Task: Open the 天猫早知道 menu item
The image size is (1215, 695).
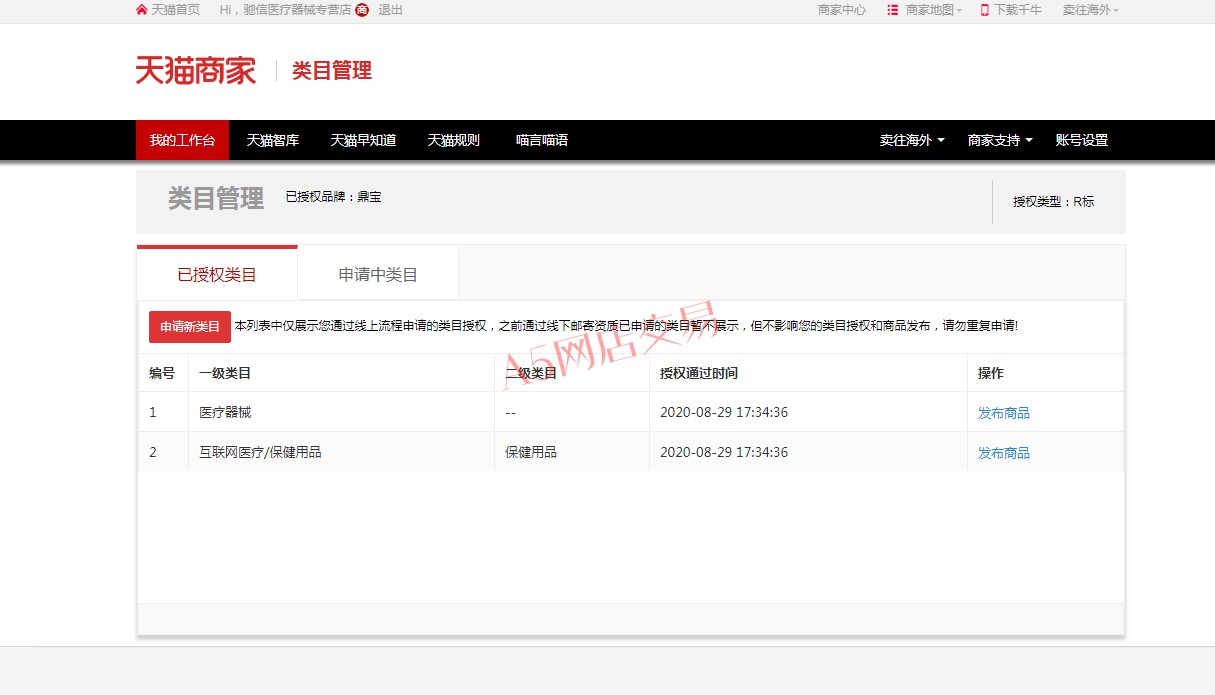Action: tap(363, 140)
